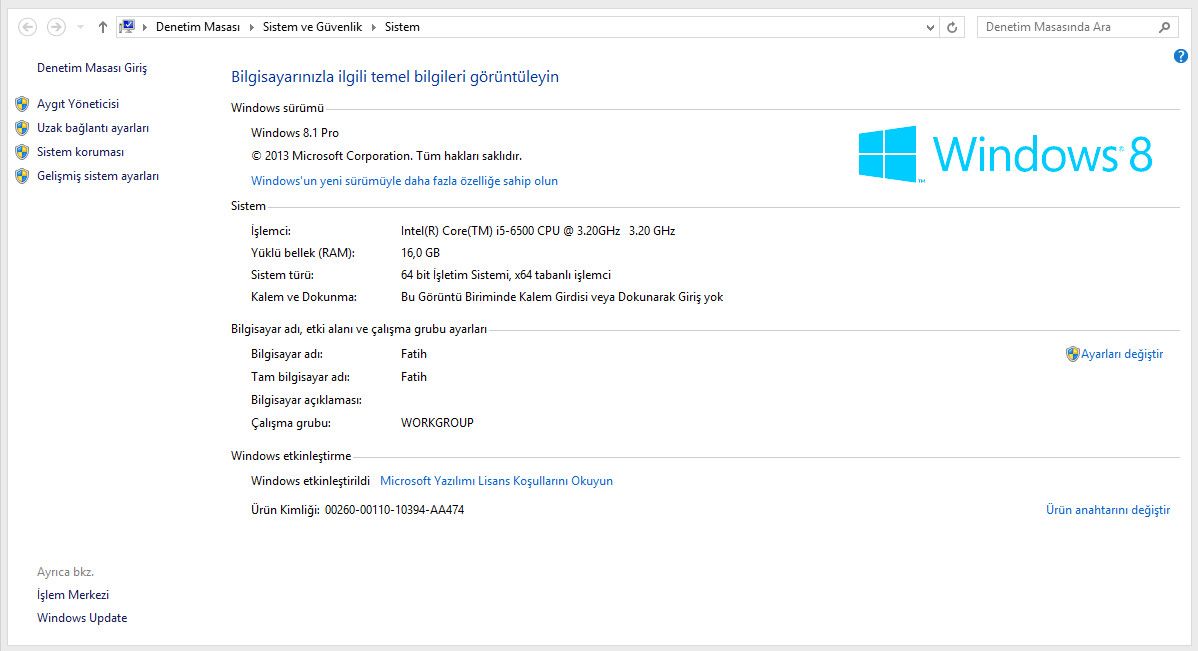Open the recent locations dropdown arrow
The width and height of the screenshot is (1198, 651).
tap(80, 28)
